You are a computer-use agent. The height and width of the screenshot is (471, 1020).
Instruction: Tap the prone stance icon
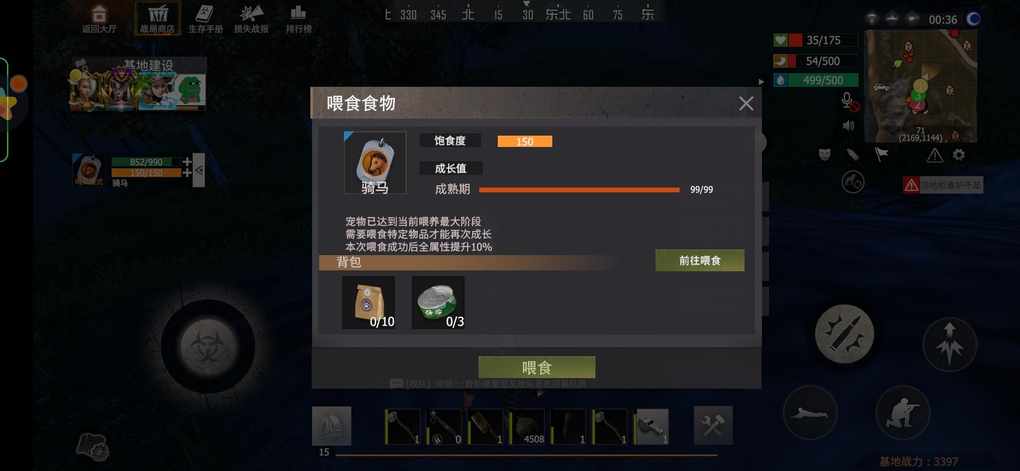click(x=809, y=412)
